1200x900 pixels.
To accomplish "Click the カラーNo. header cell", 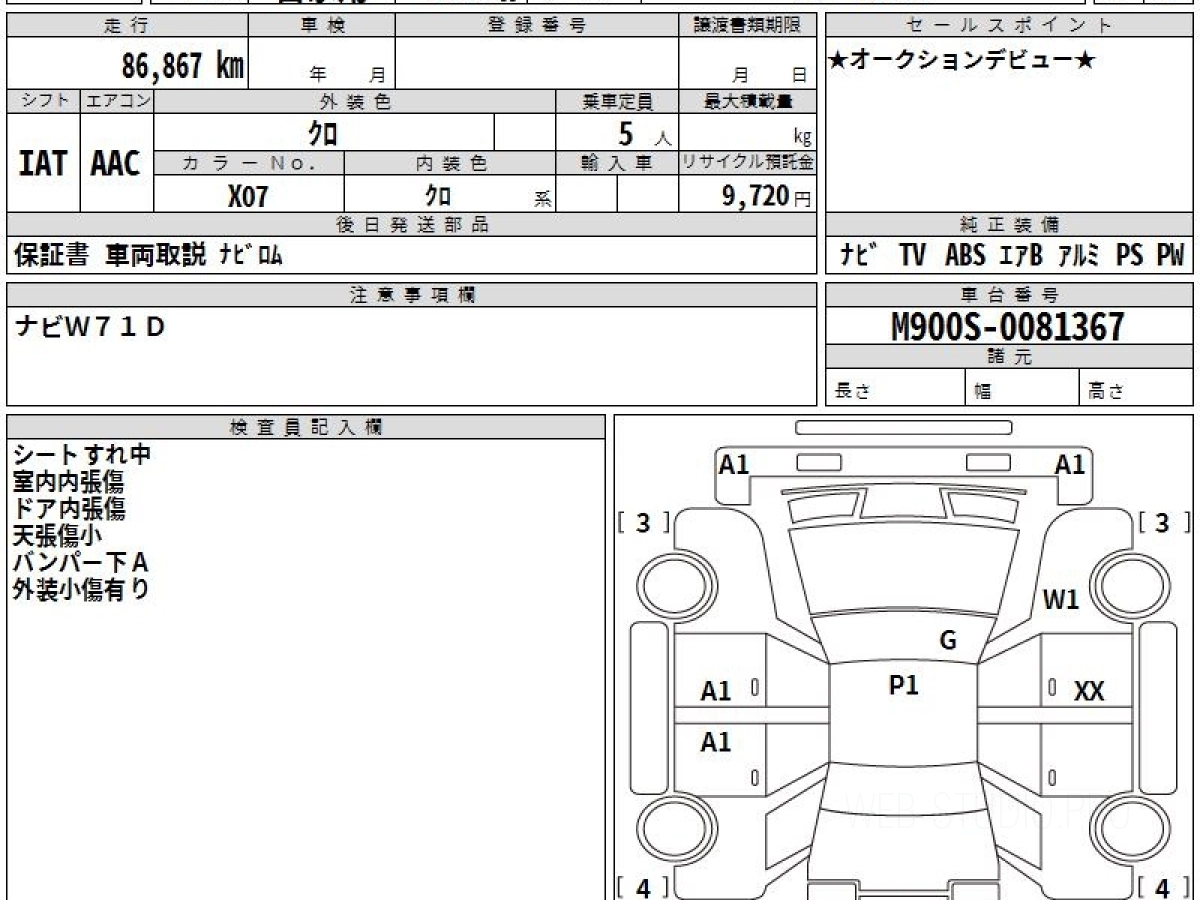I will click(249, 163).
